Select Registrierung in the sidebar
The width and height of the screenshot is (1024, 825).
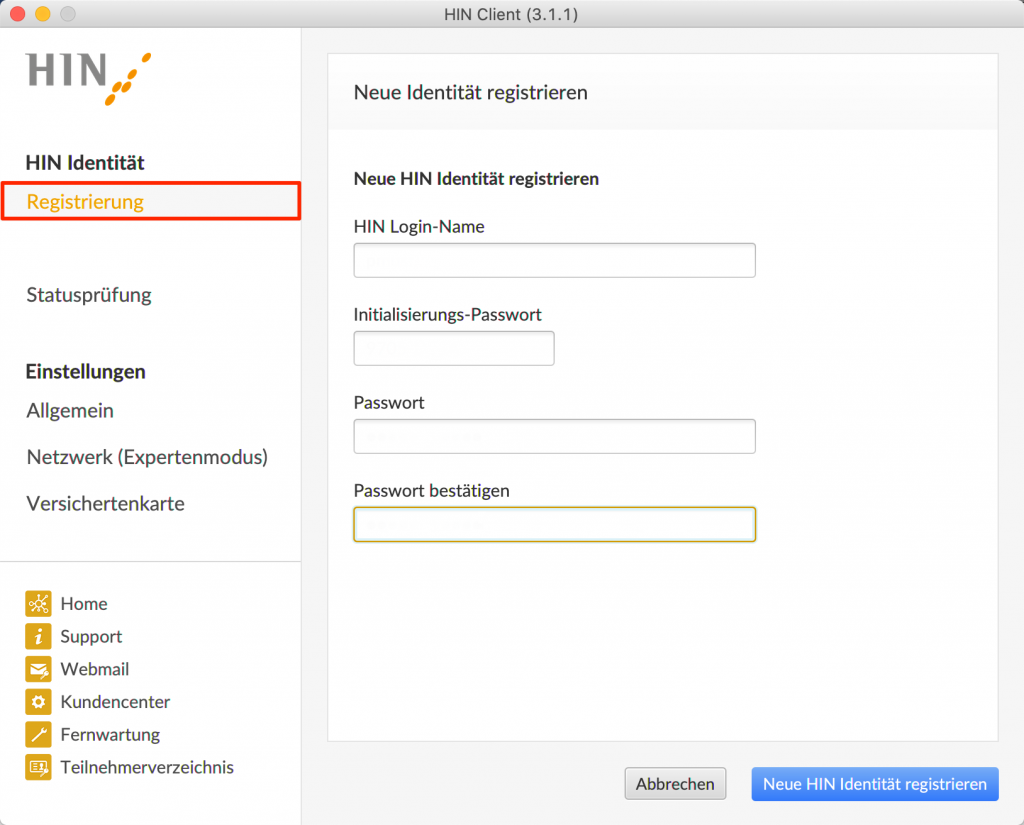(85, 202)
